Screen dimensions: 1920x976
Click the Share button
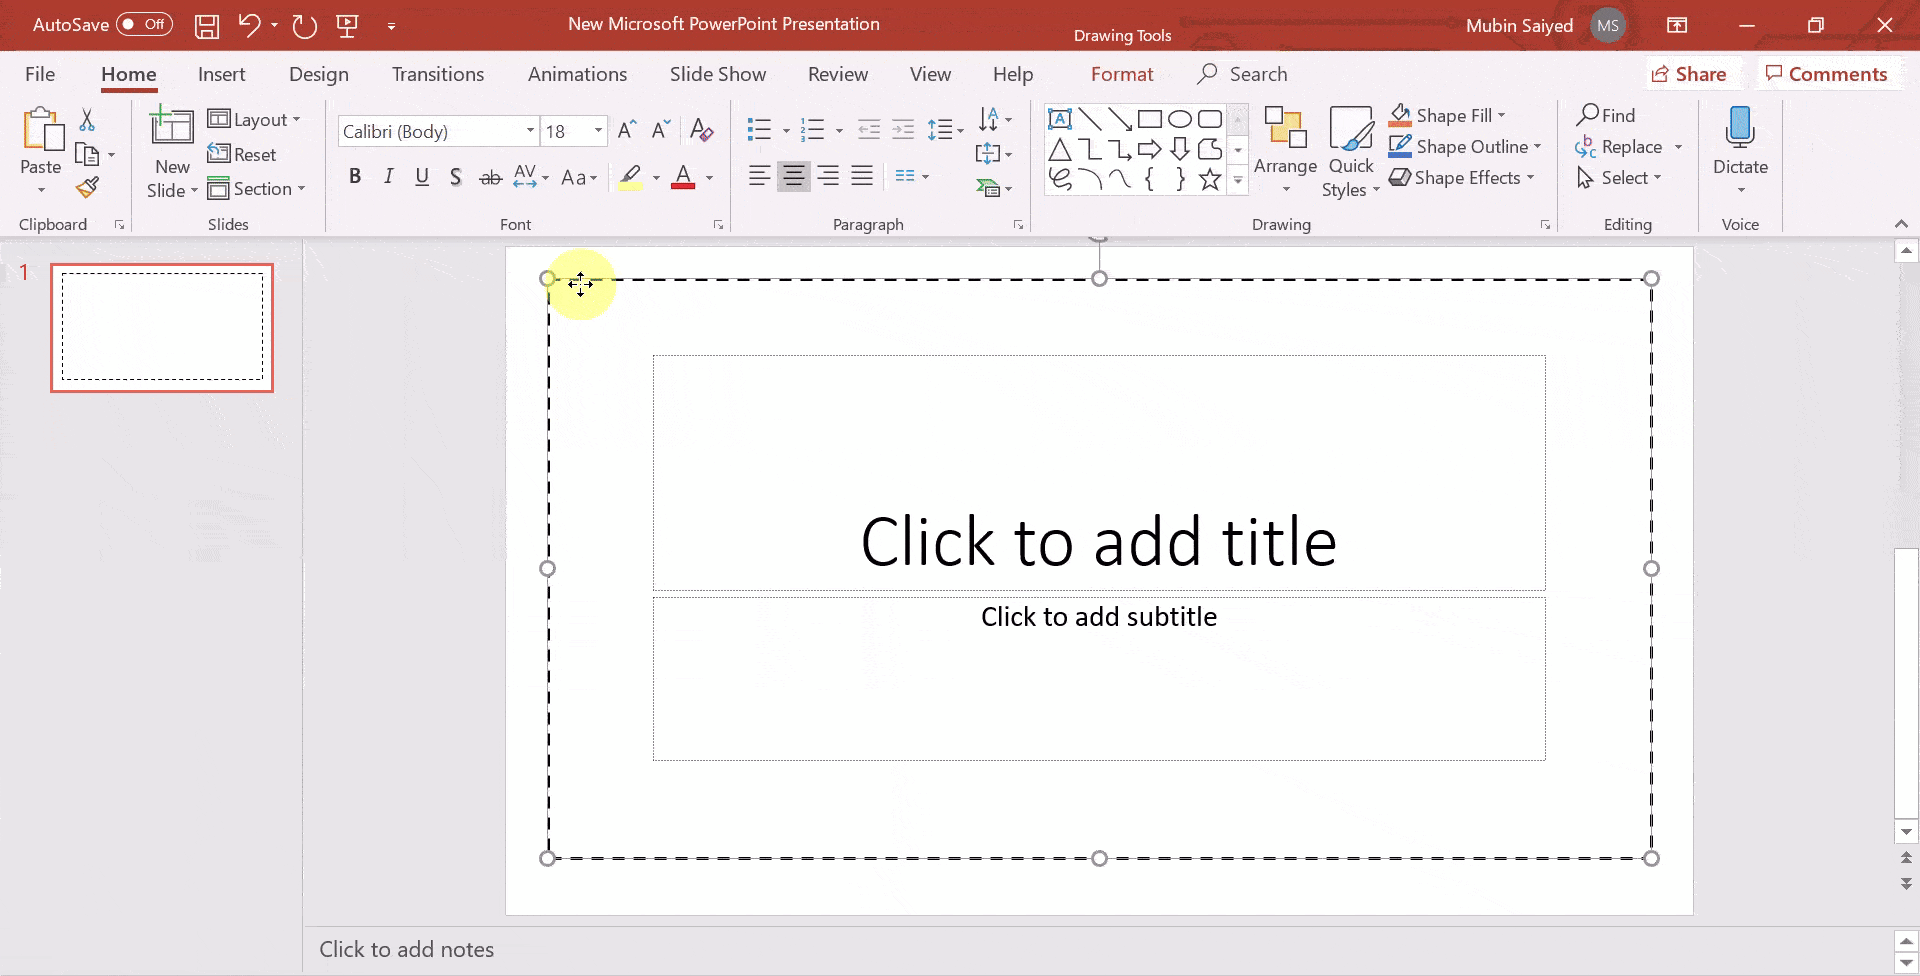point(1691,73)
